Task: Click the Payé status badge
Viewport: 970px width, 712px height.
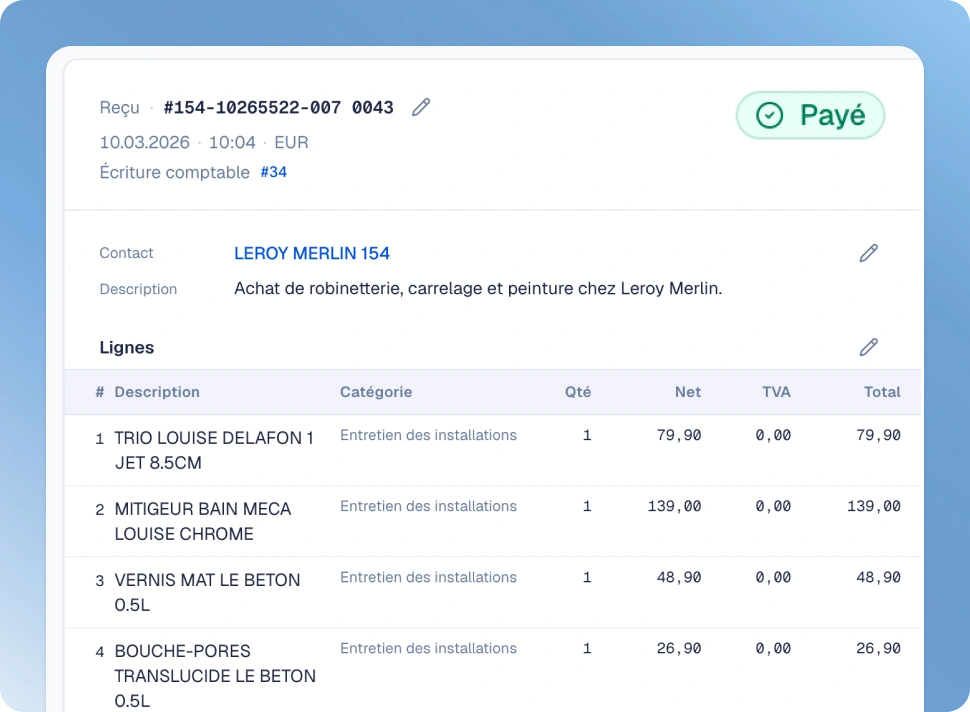Action: 810,115
